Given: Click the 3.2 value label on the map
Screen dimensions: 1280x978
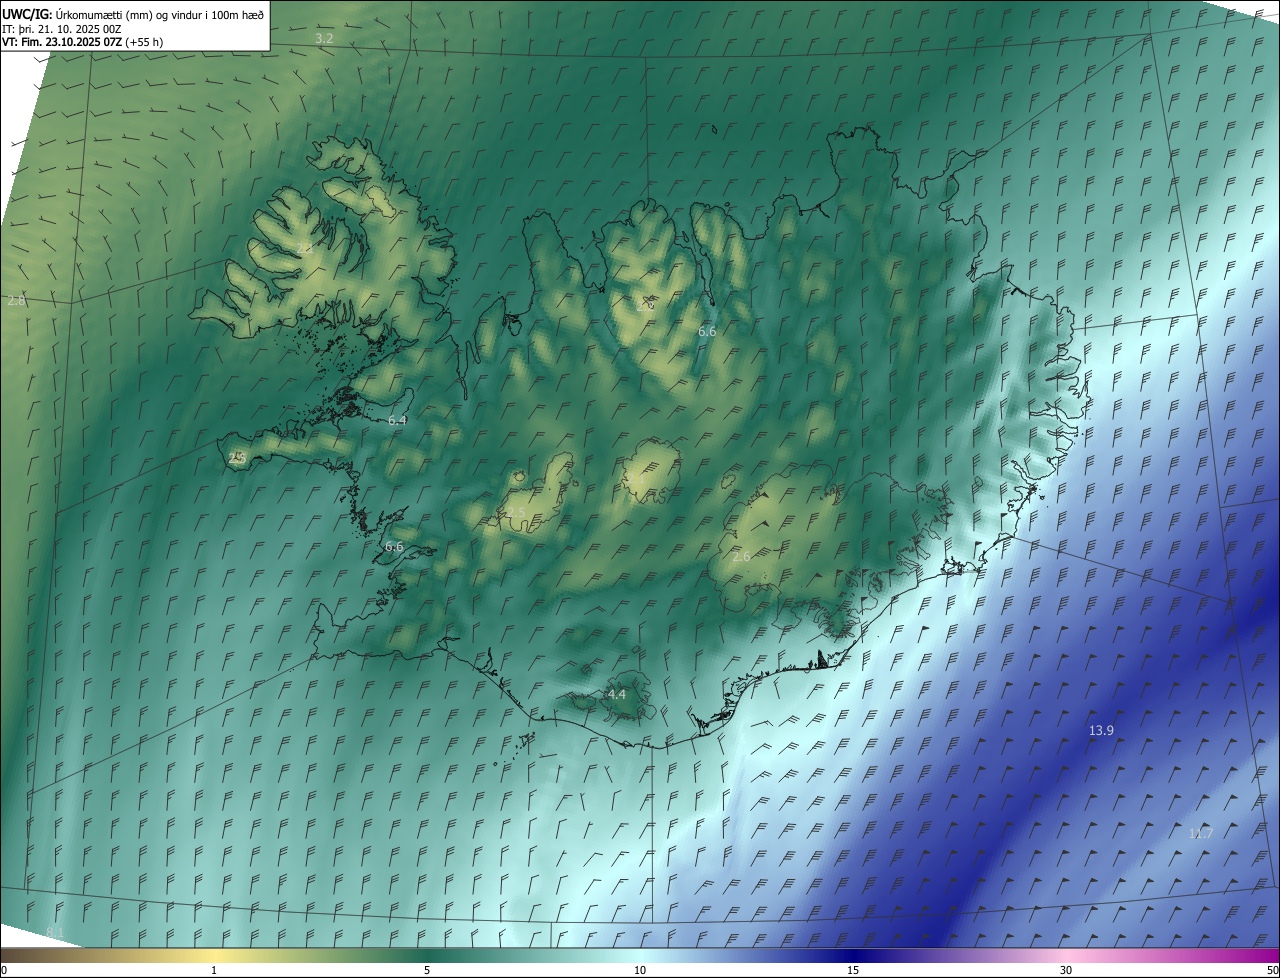Looking at the screenshot, I should click(324, 38).
